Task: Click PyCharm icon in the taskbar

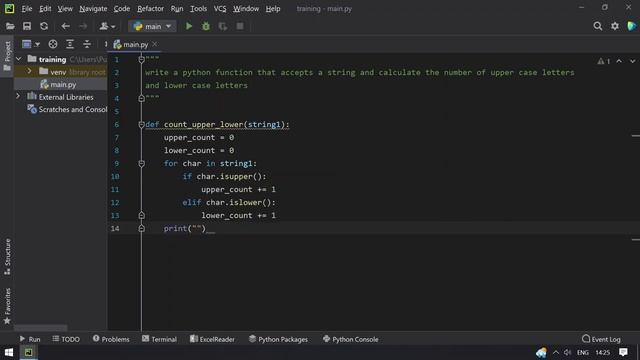Action: click(x=28, y=352)
